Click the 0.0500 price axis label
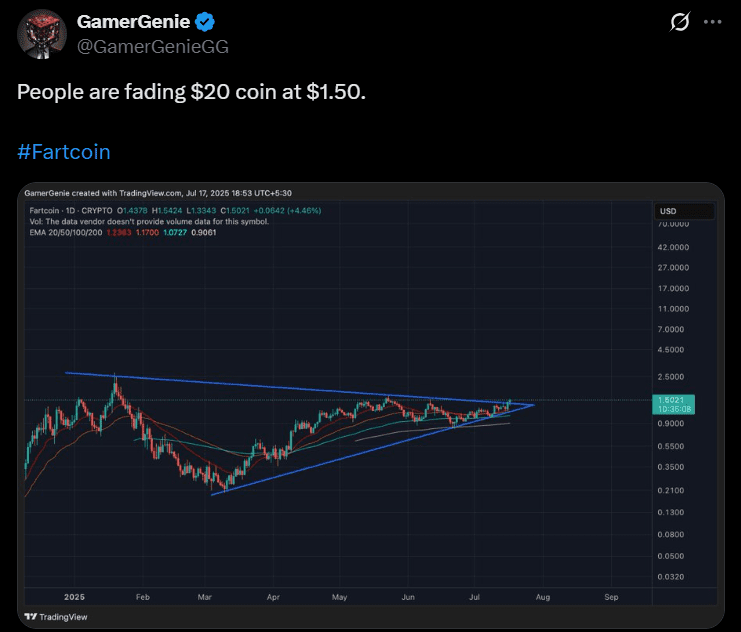This screenshot has width=741, height=632. point(671,556)
